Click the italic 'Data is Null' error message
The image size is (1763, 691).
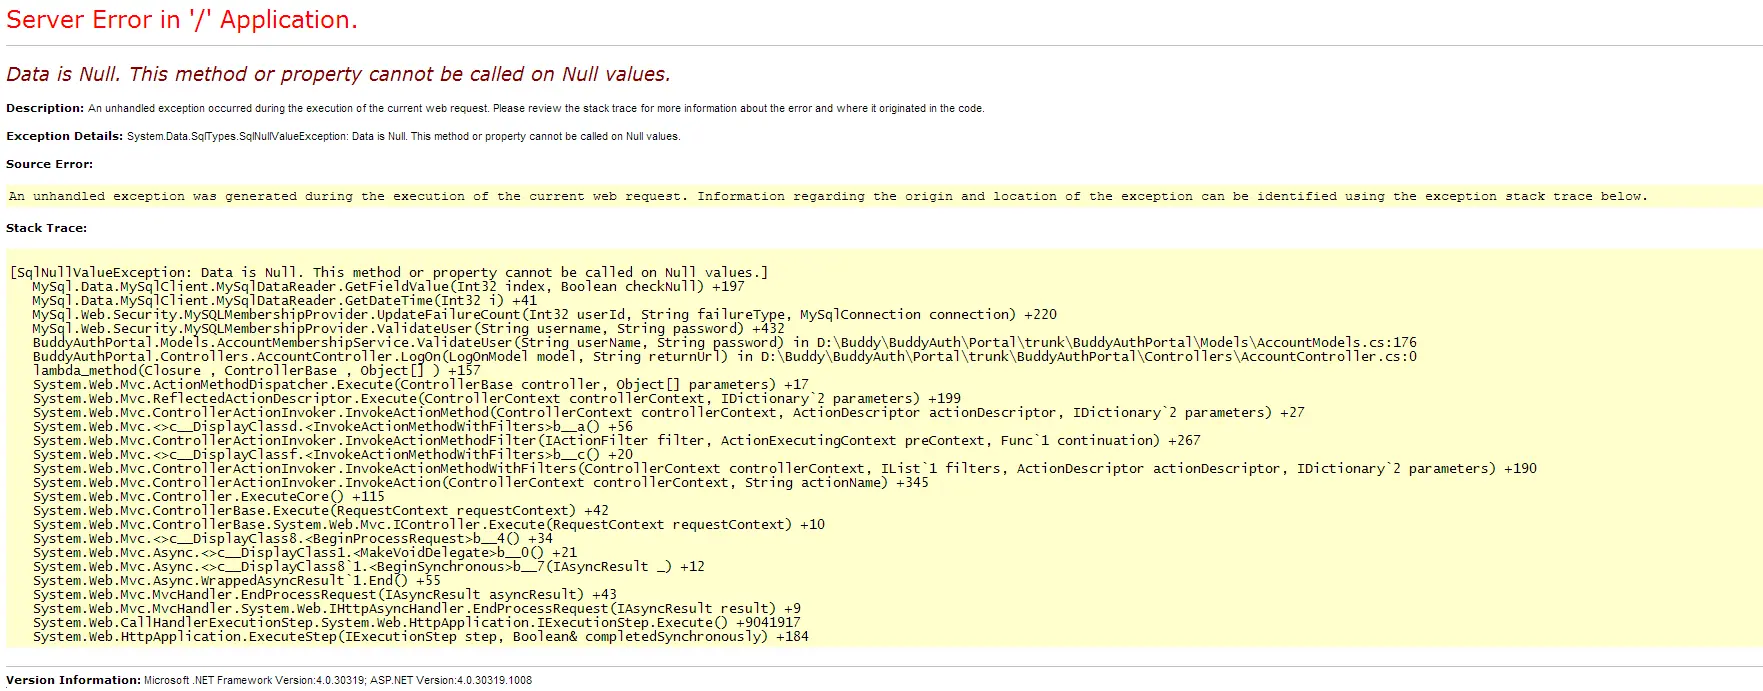[338, 74]
